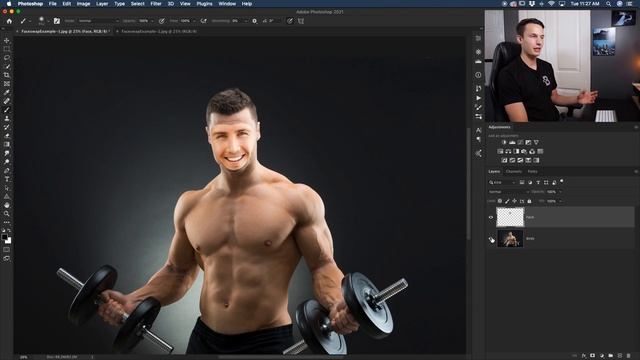Open the Kind filter dropdown
Screen dimensions: 640x360
click(x=502, y=182)
